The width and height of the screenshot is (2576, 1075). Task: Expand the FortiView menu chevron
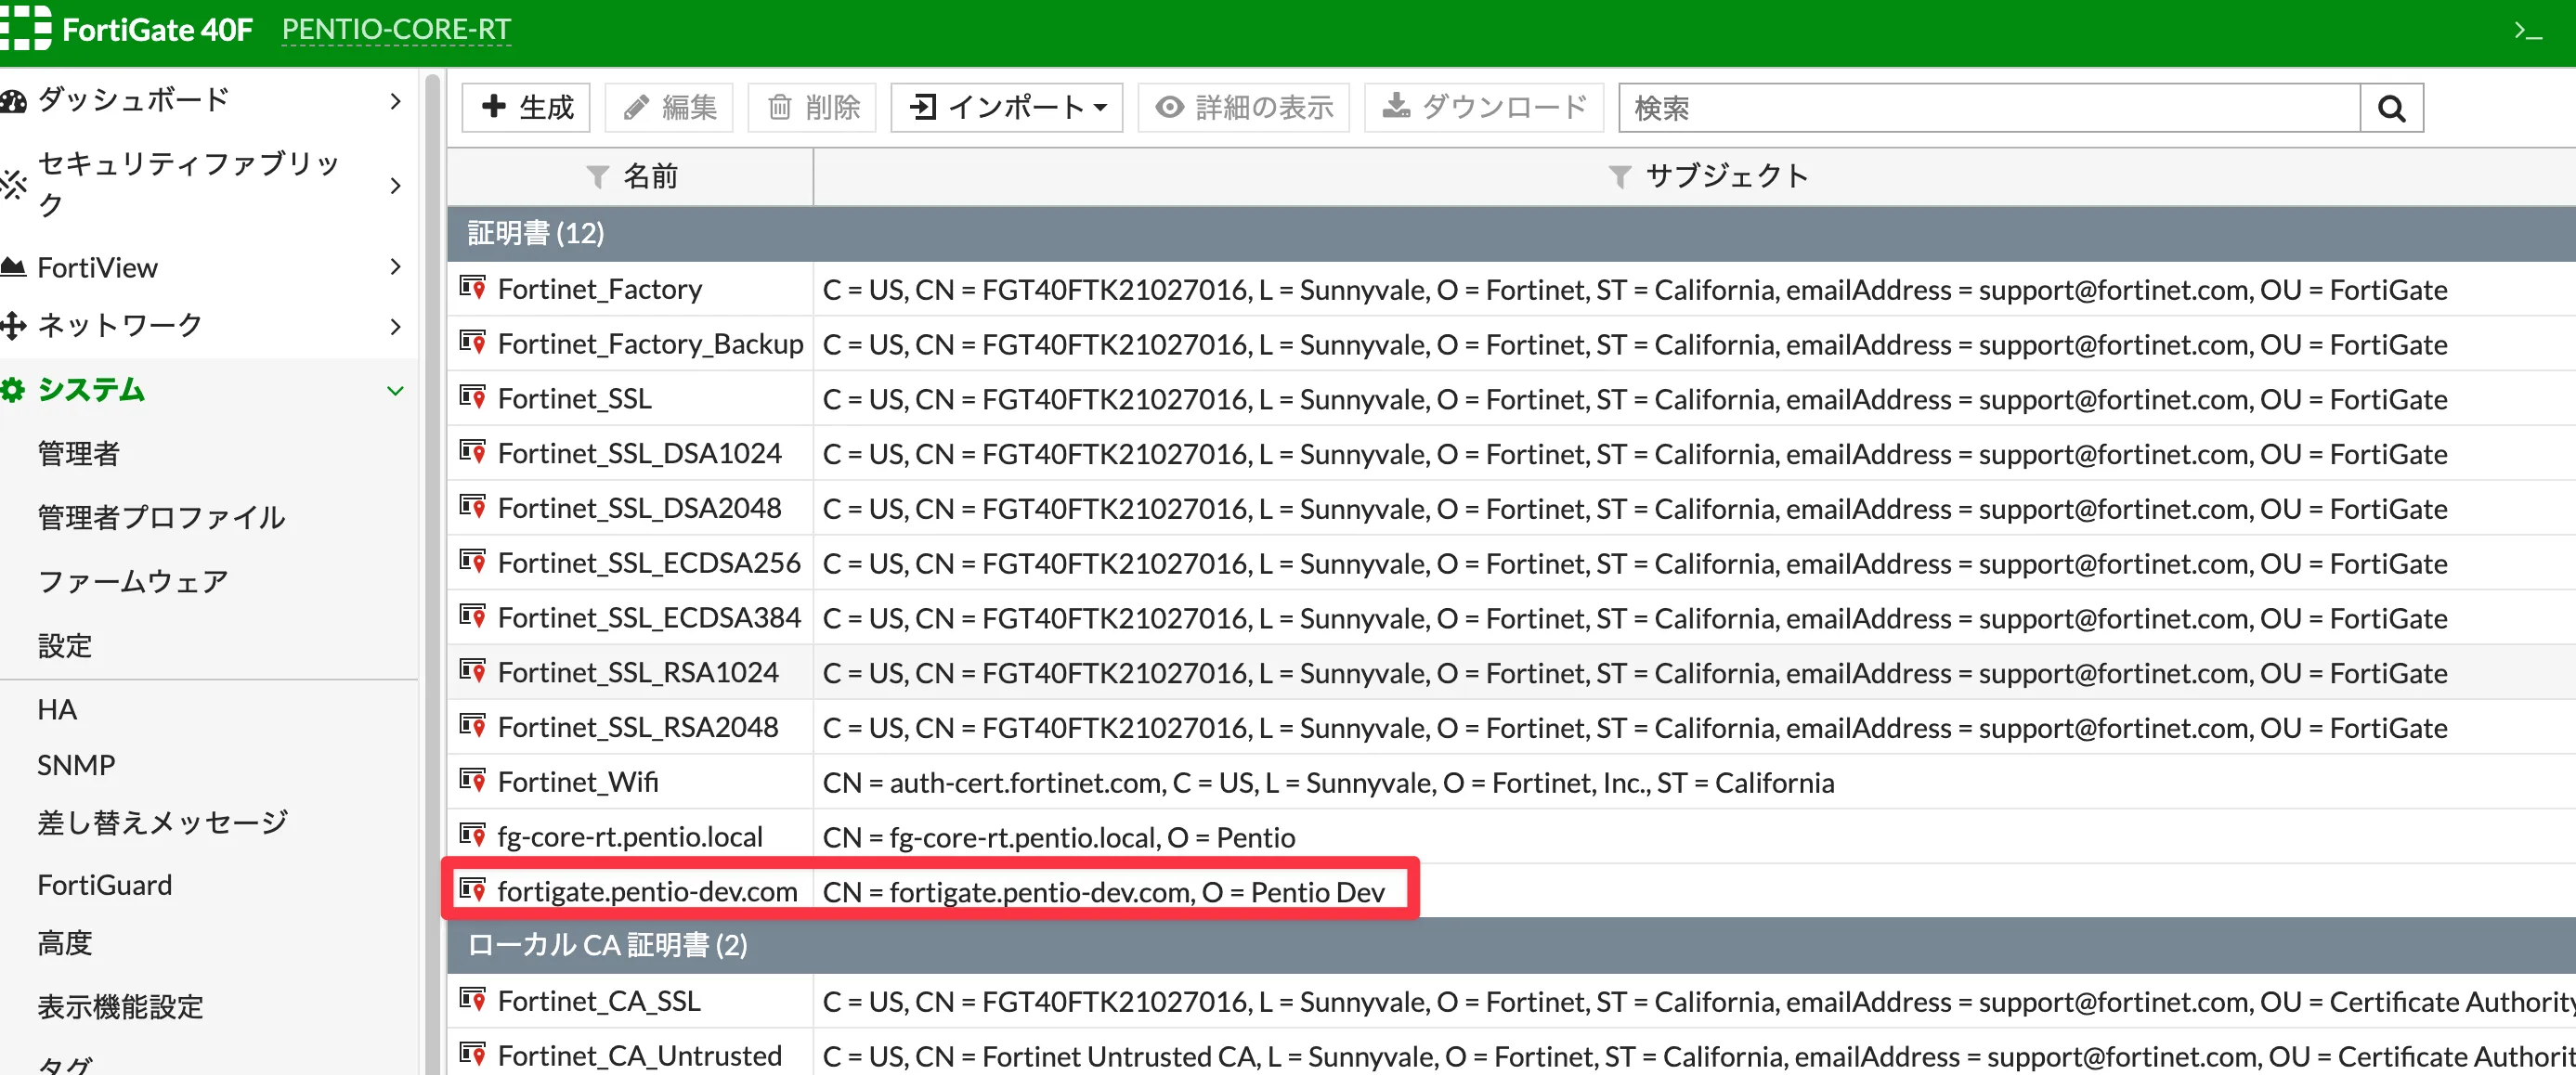pyautogui.click(x=395, y=267)
